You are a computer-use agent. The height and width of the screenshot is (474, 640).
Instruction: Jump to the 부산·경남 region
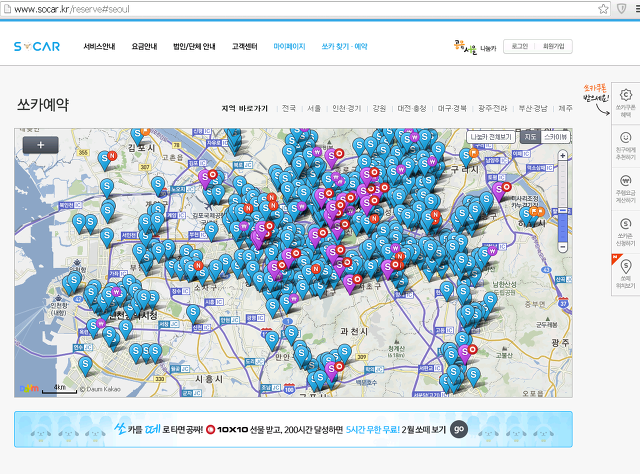533,108
